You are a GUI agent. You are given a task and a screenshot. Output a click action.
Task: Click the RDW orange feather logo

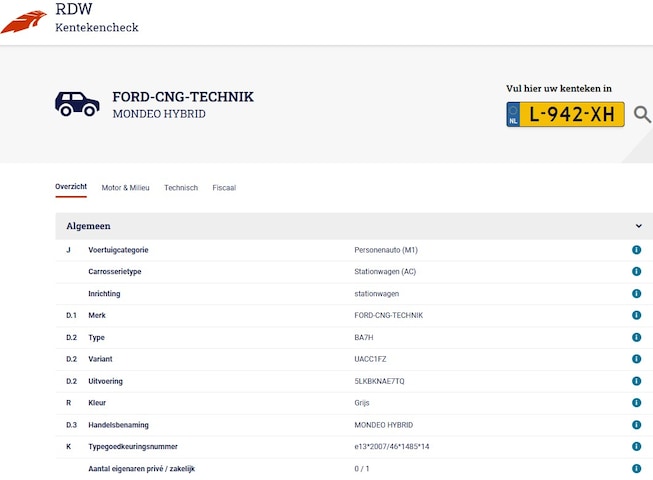(24, 22)
